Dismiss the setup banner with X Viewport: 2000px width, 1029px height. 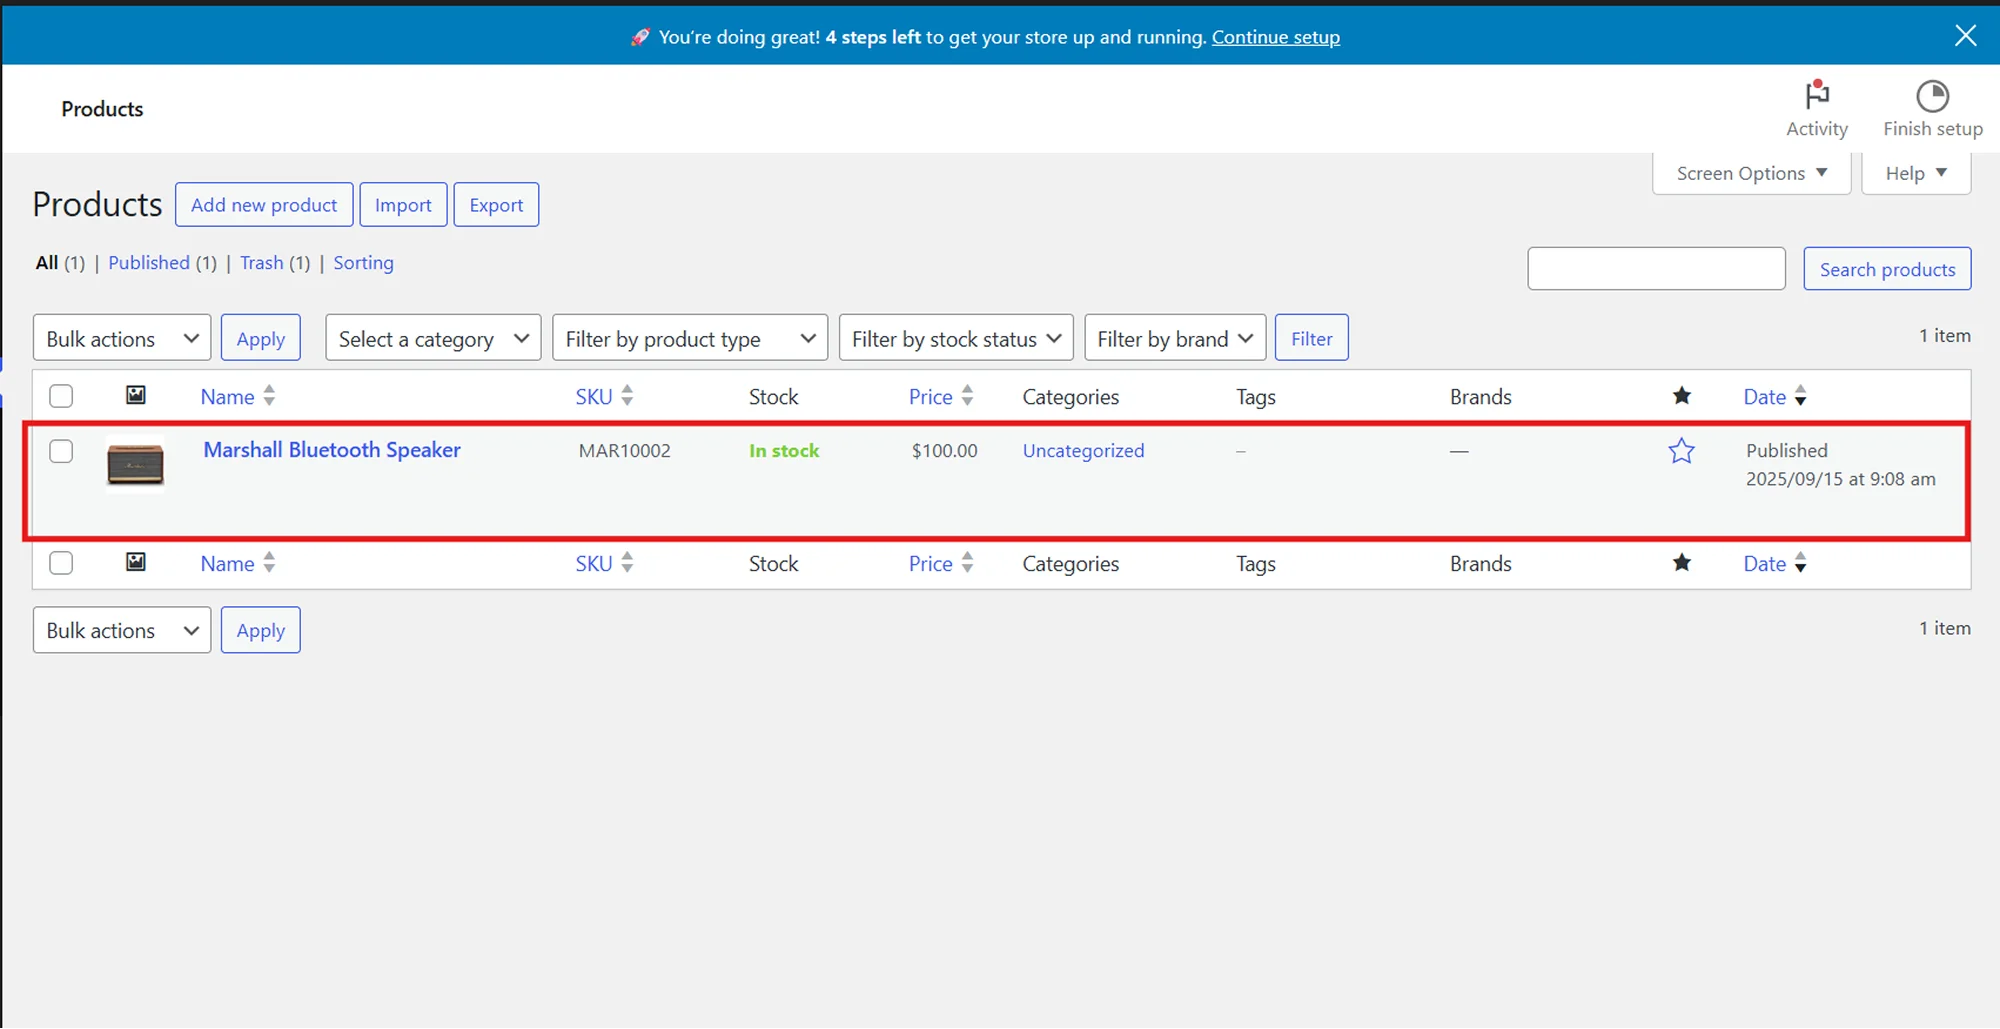pyautogui.click(x=1965, y=36)
